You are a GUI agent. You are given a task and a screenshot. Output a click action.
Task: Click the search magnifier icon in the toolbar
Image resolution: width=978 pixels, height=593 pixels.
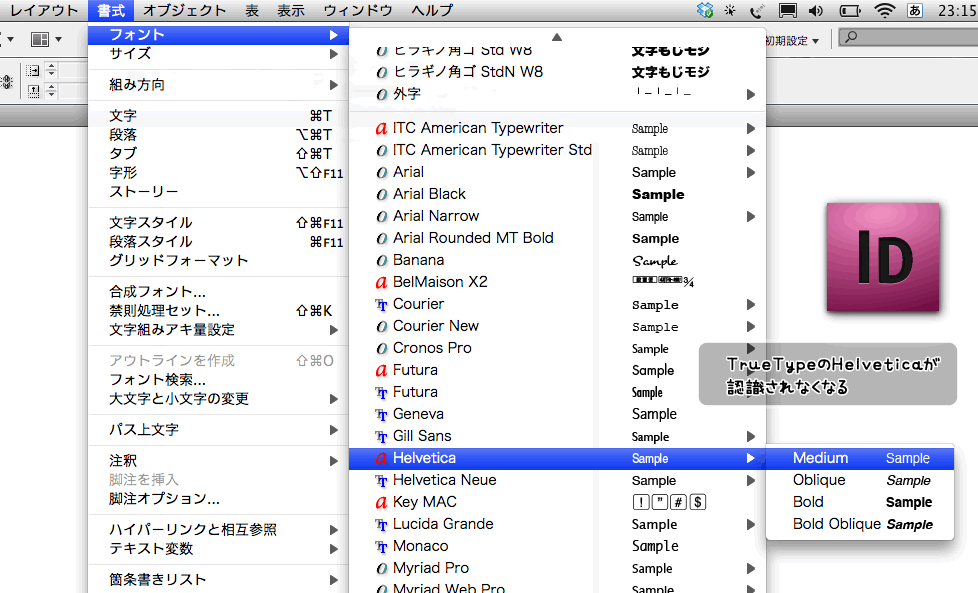pyautogui.click(x=851, y=37)
